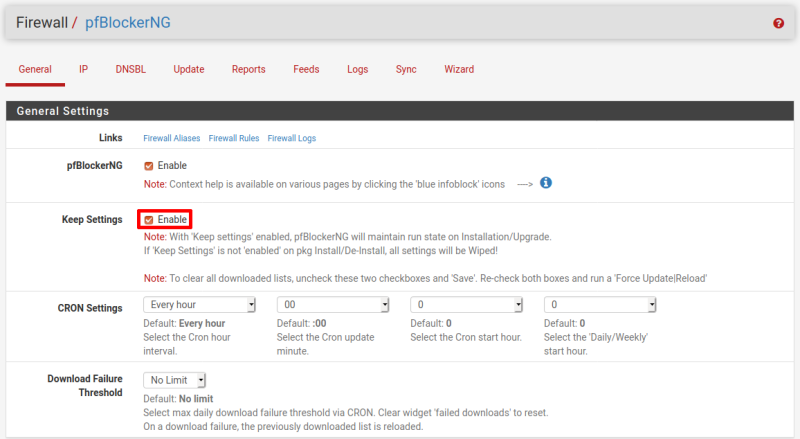800x439 pixels.
Task: Click the 'Default: No limit' text
Action: tap(178, 399)
